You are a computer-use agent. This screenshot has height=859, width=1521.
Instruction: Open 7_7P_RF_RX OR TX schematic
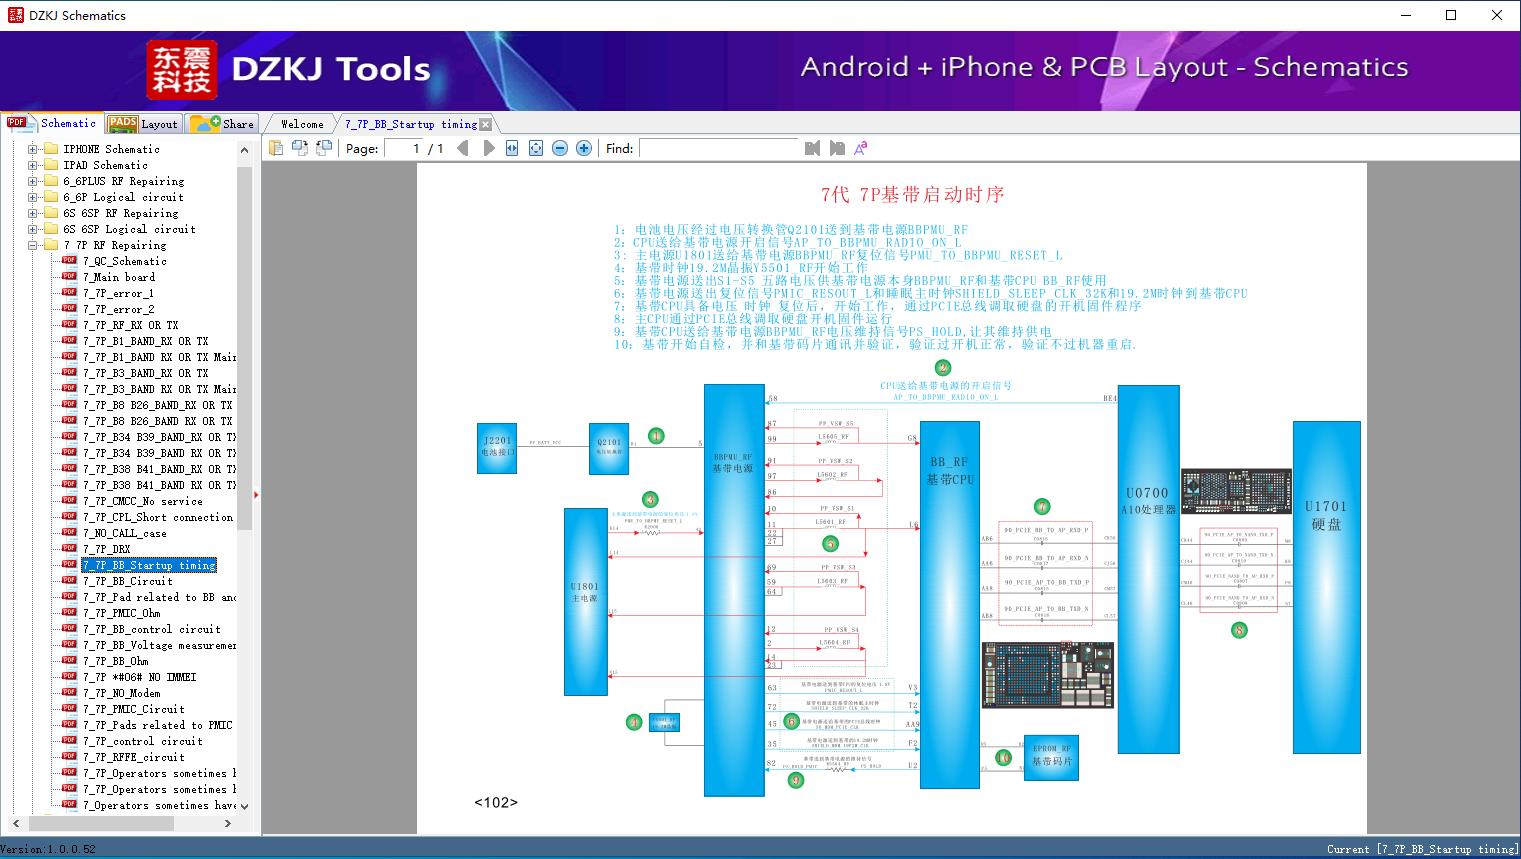coord(130,325)
